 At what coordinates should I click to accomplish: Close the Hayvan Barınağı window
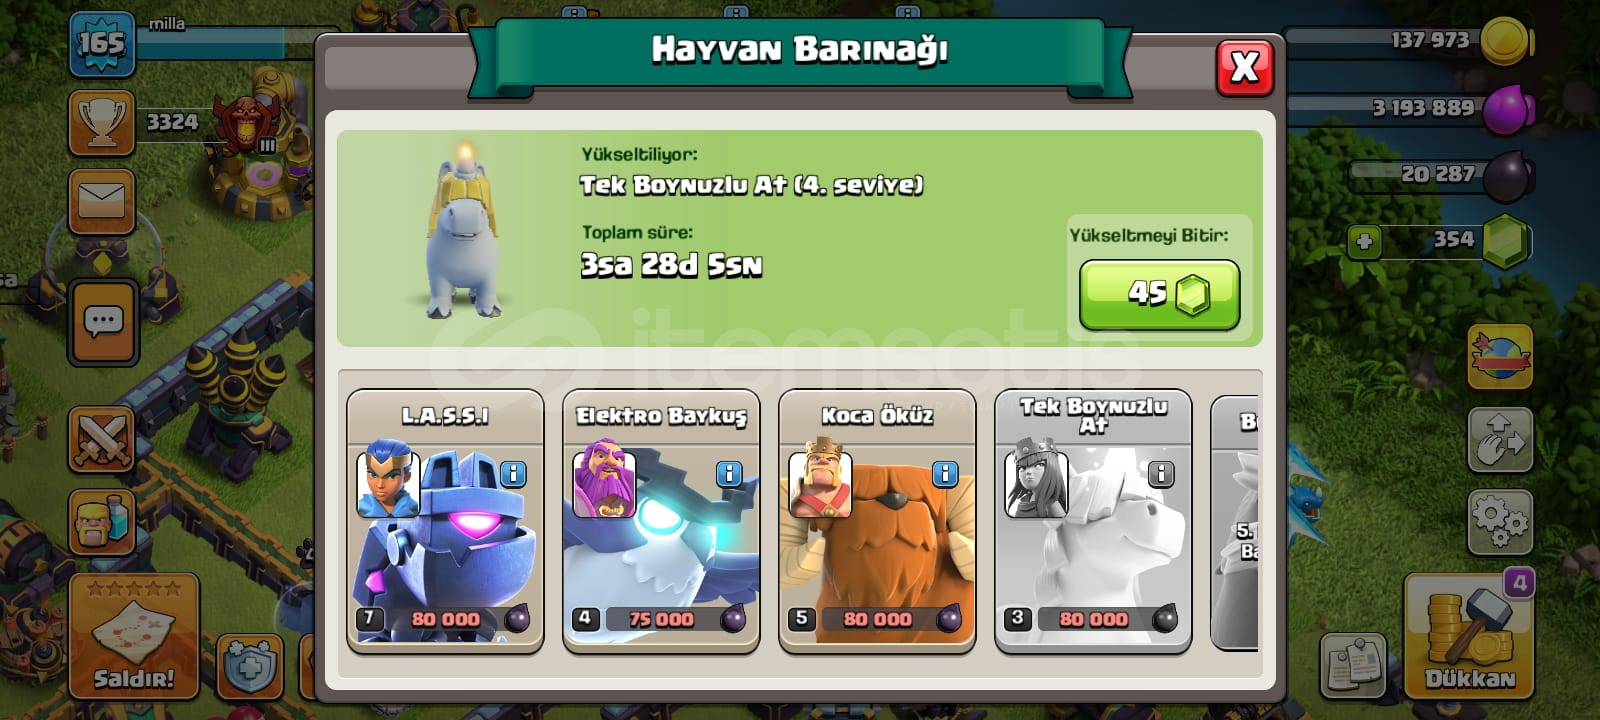1244,68
